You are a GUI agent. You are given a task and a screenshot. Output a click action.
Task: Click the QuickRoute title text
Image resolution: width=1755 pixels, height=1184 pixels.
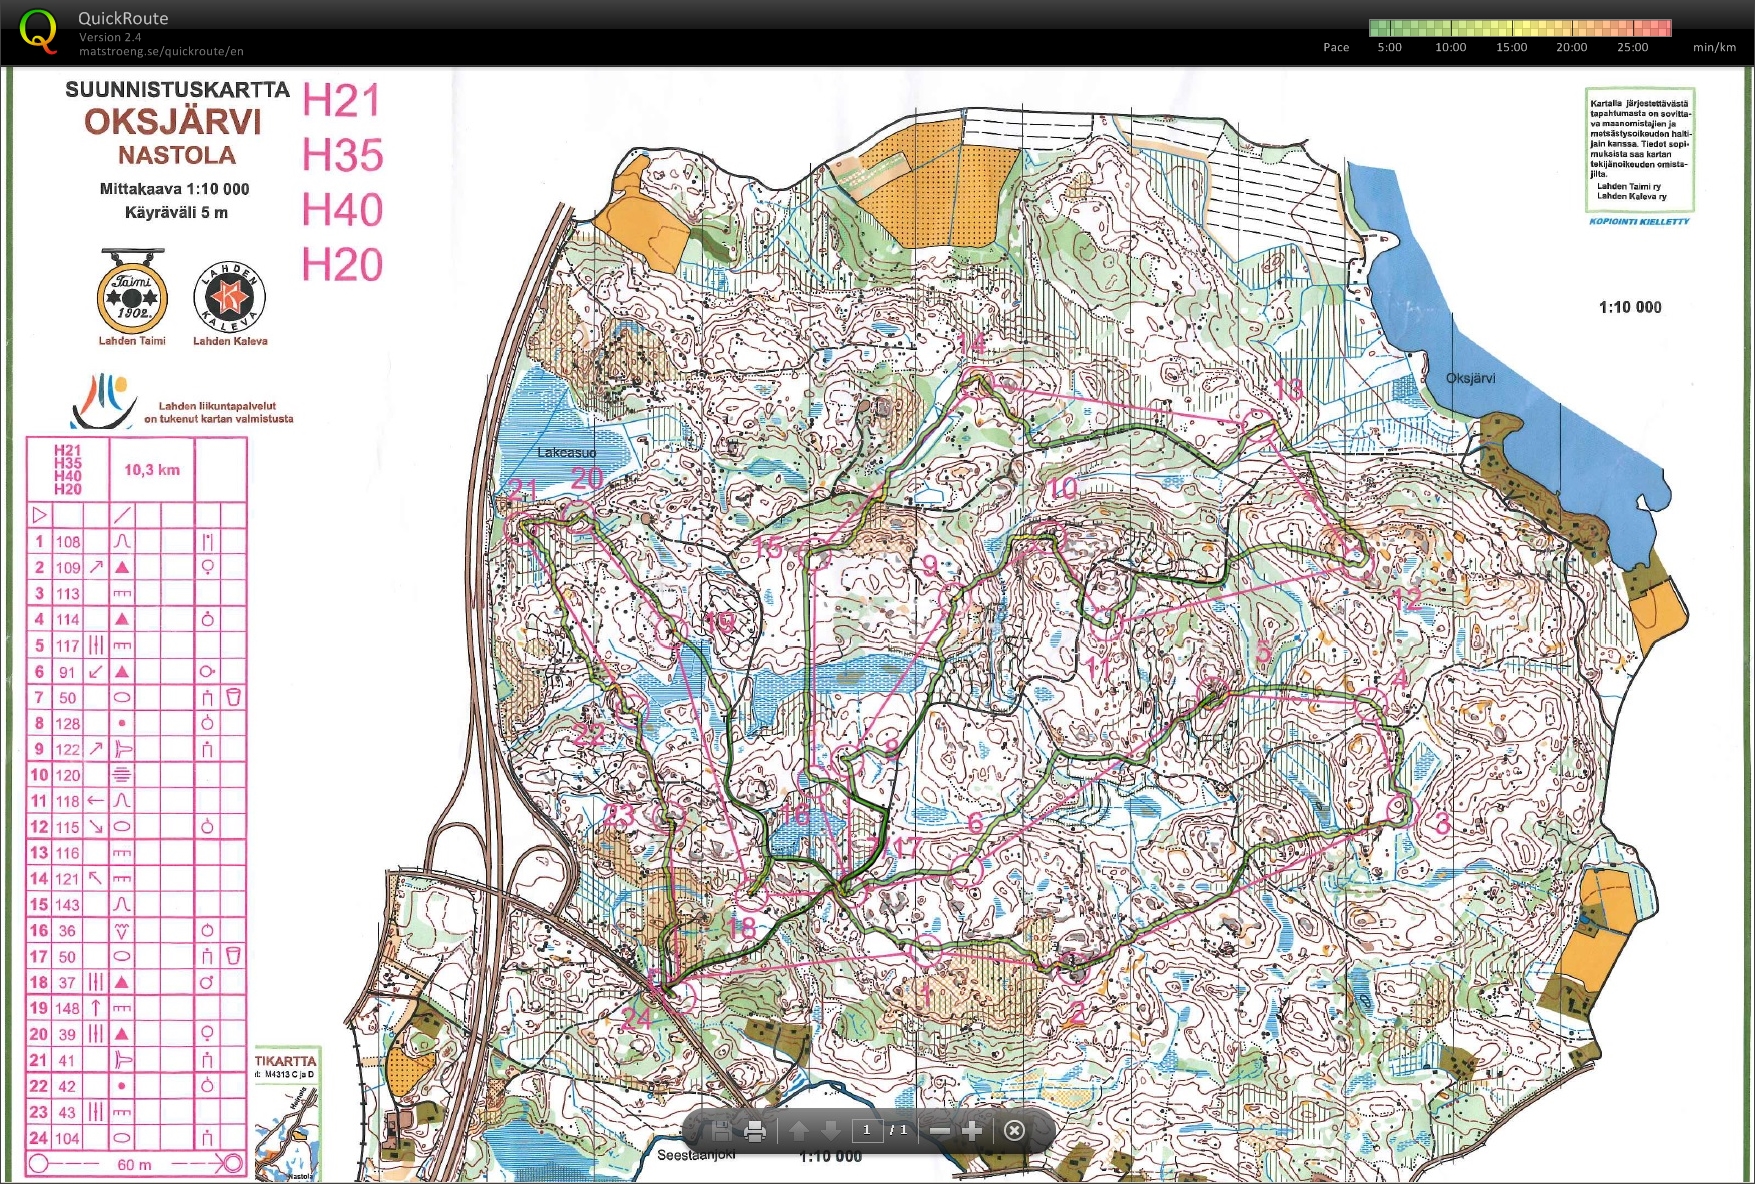click(123, 18)
